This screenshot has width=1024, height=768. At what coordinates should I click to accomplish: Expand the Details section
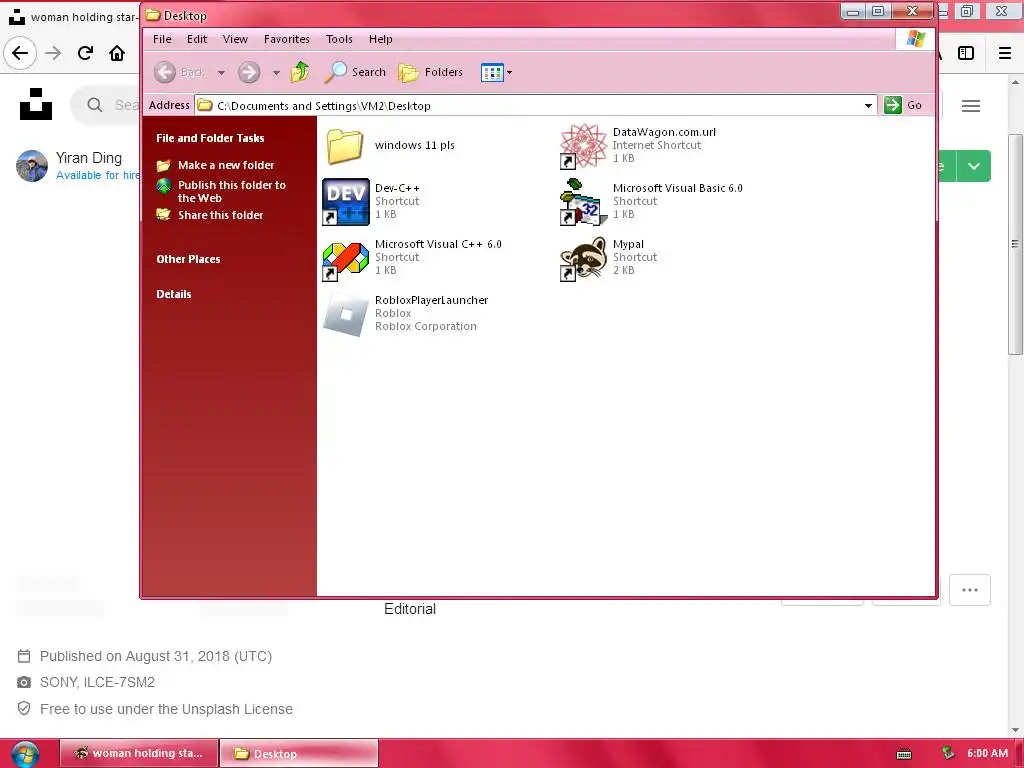(174, 295)
